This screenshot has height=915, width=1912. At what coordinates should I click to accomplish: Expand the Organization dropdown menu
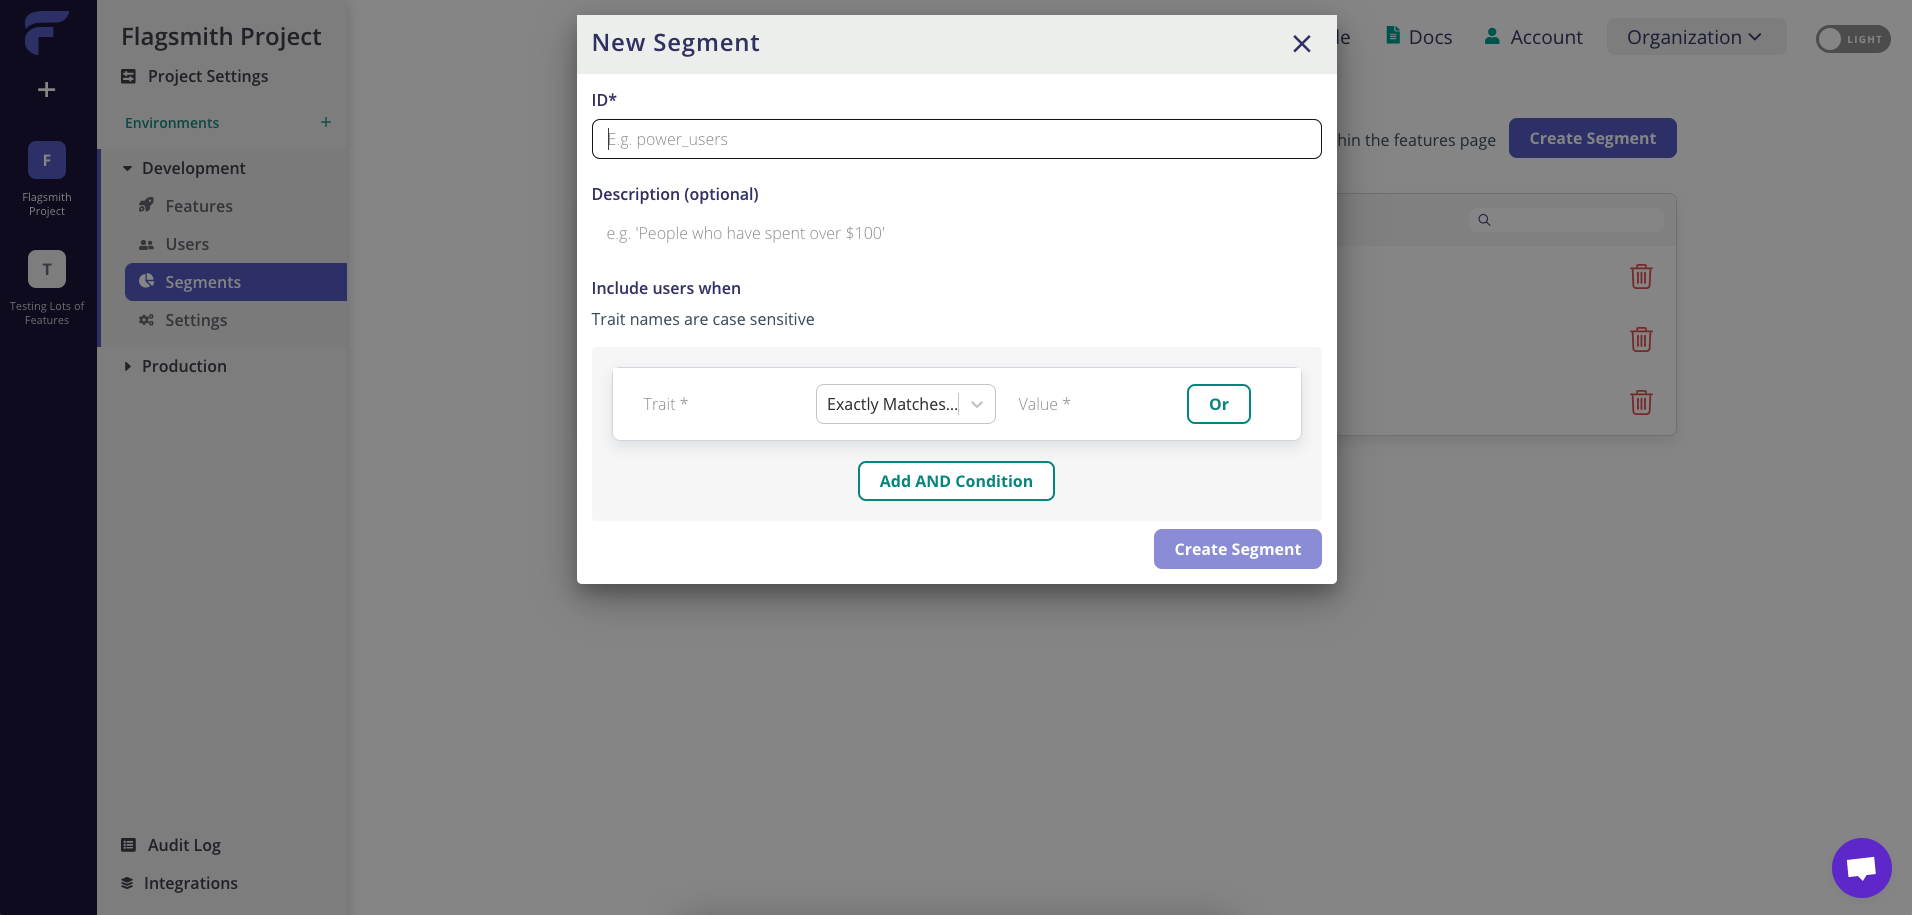click(x=1694, y=37)
